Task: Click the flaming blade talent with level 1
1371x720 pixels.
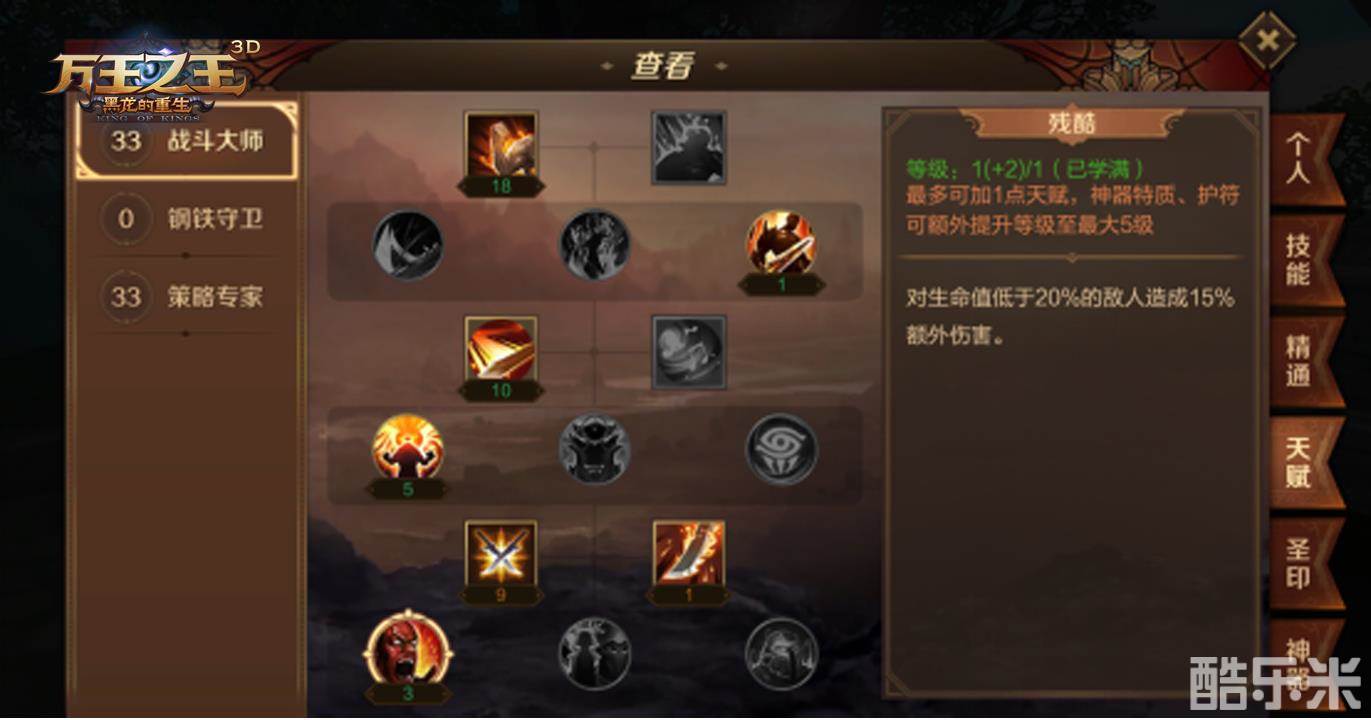Action: coord(689,553)
